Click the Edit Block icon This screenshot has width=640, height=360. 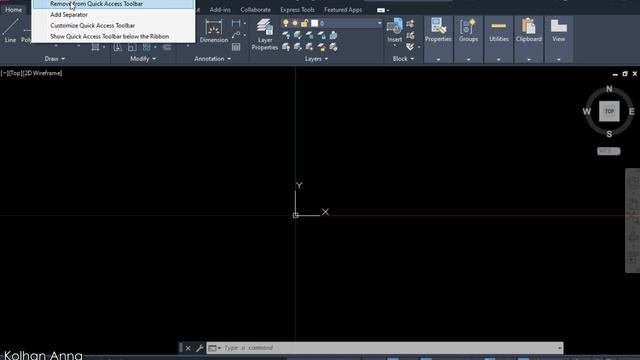410,36
